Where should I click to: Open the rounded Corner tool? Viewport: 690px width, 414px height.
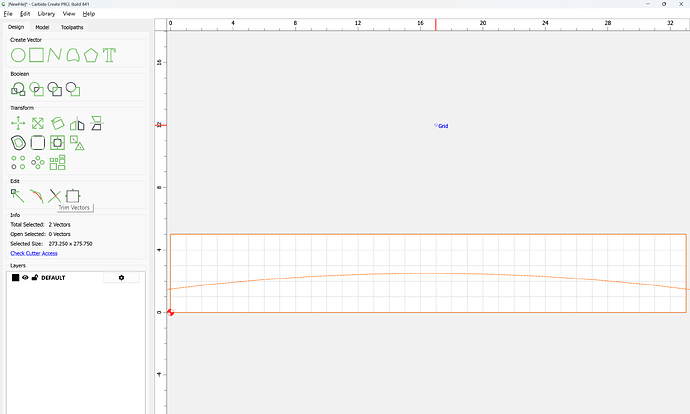tap(38, 143)
